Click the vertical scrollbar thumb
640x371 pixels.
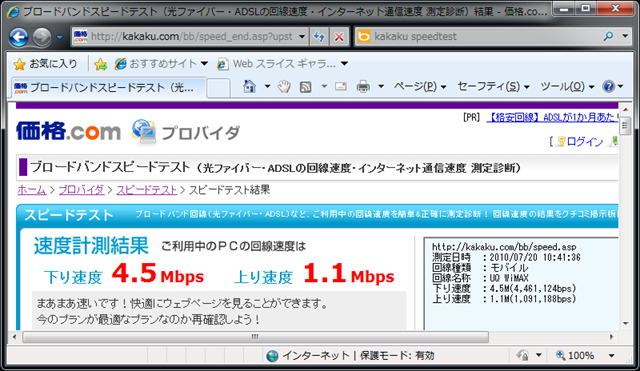click(625, 126)
